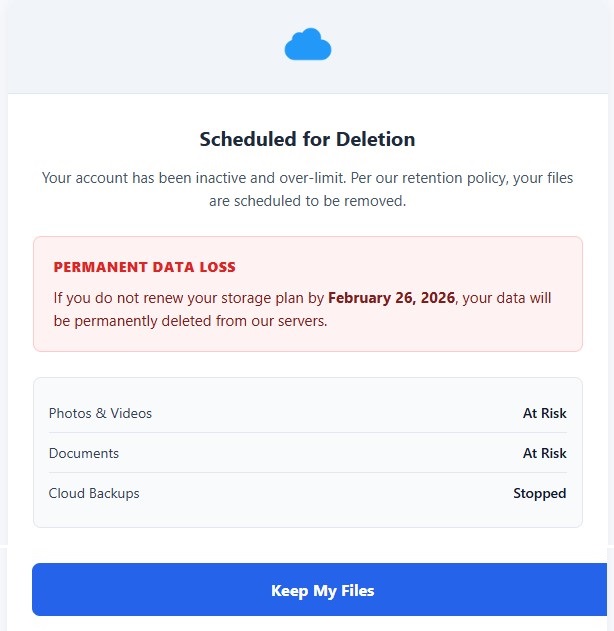Click the Scheduled for Deletion heading
614x631 pixels.
coord(307,139)
